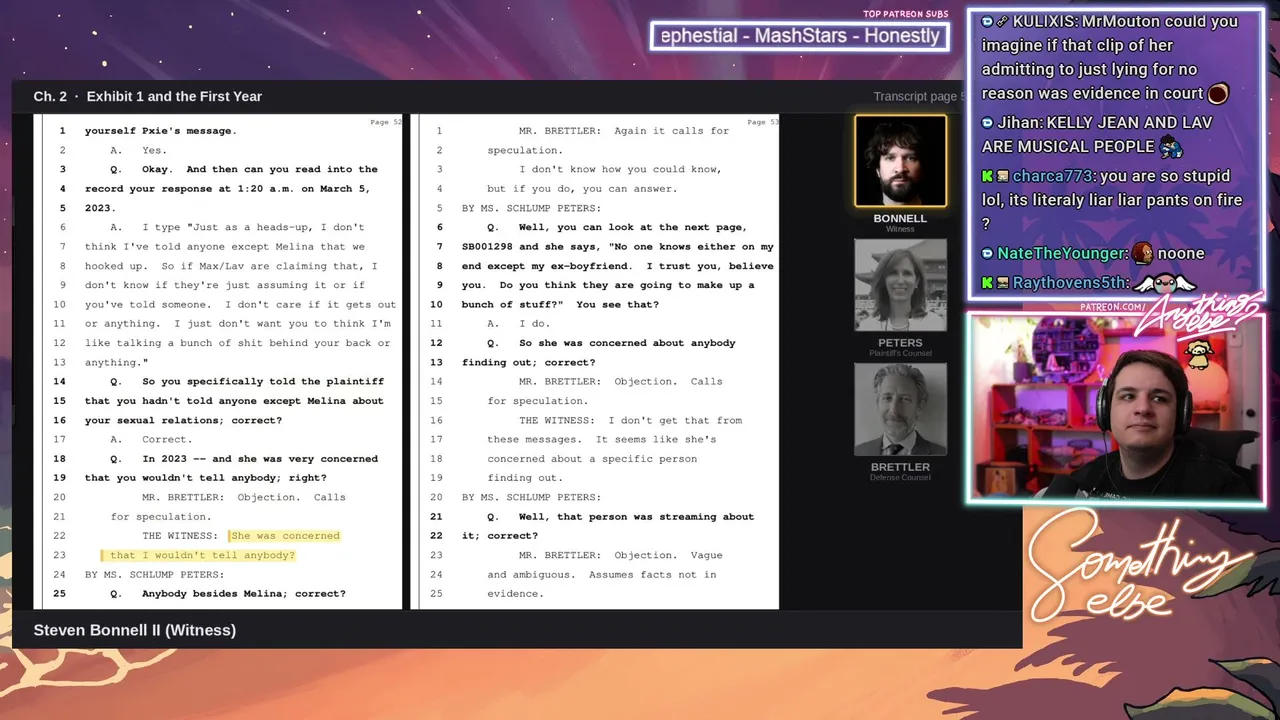Click the line "bunch of stuff?" You see that?
The image size is (1280, 720).
[560, 304]
